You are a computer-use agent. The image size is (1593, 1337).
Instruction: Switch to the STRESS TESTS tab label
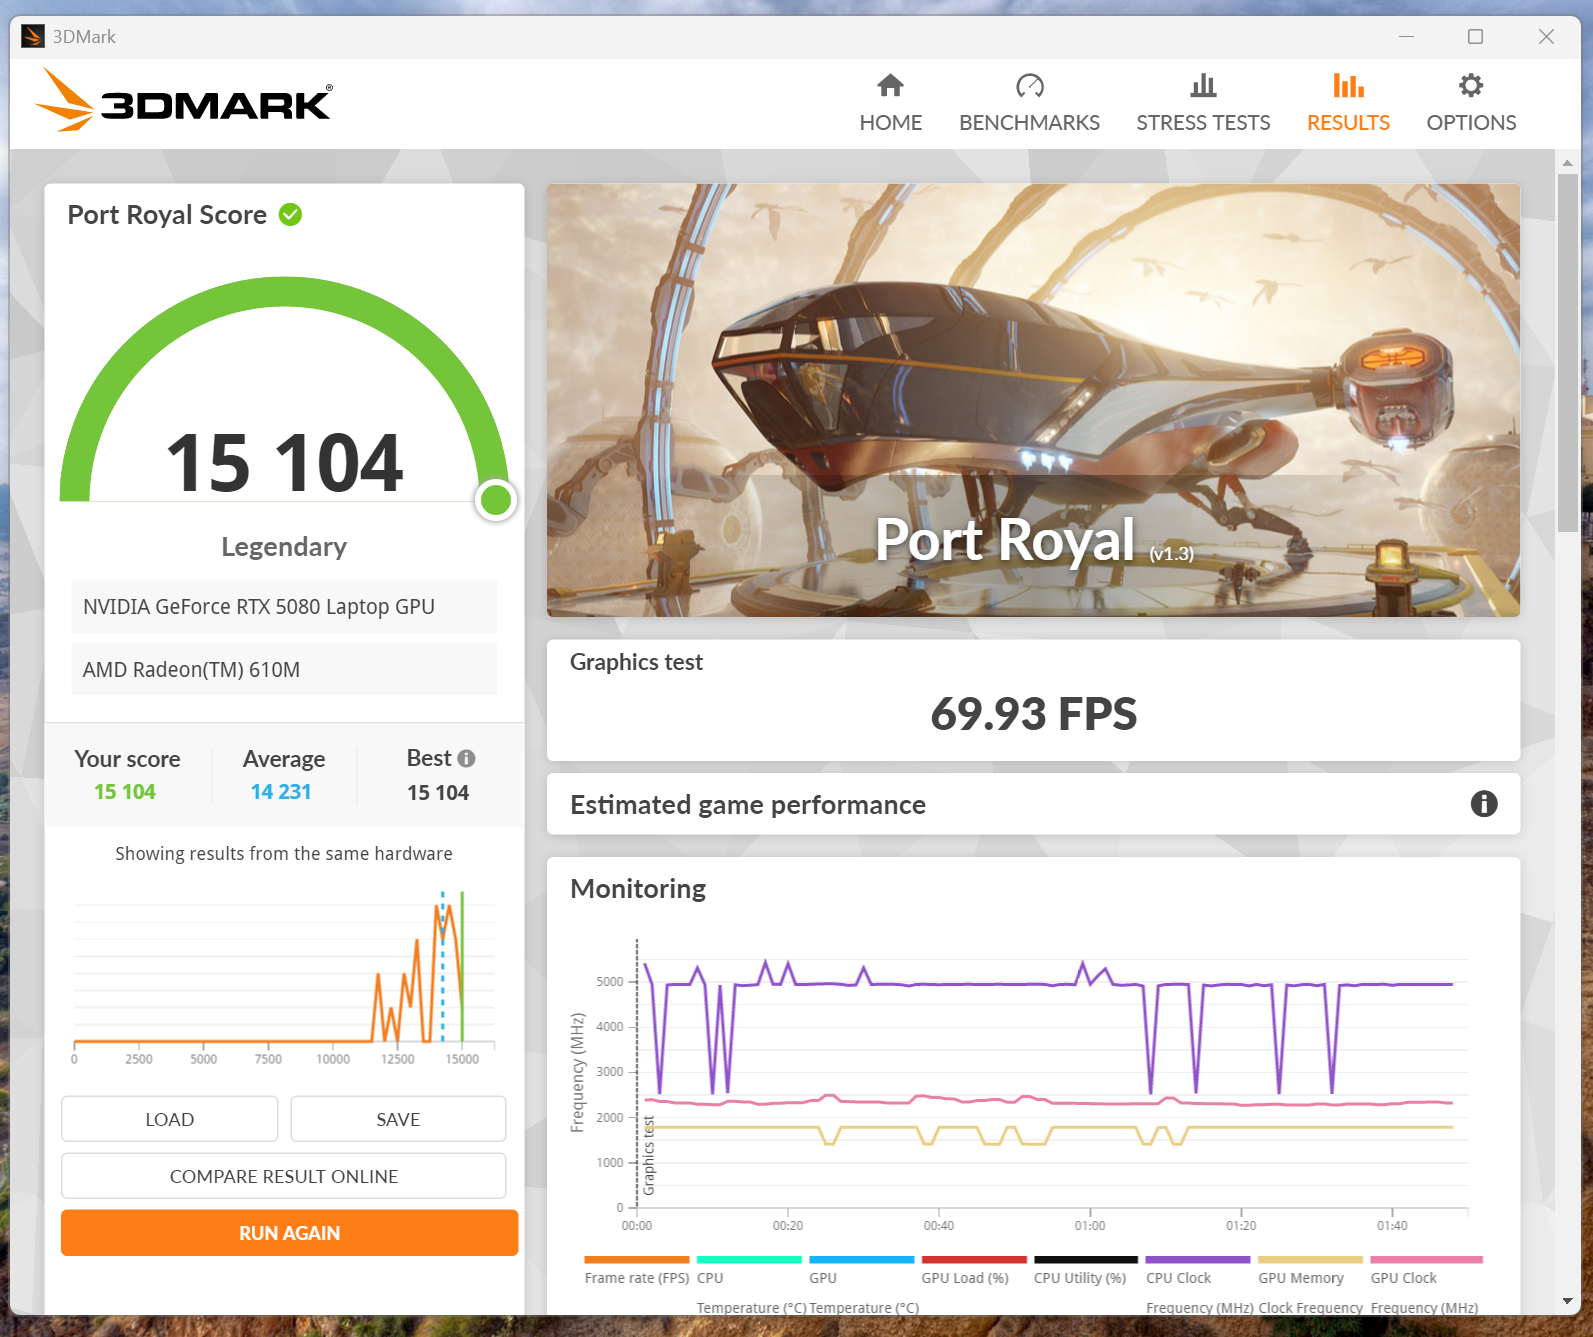click(1203, 123)
